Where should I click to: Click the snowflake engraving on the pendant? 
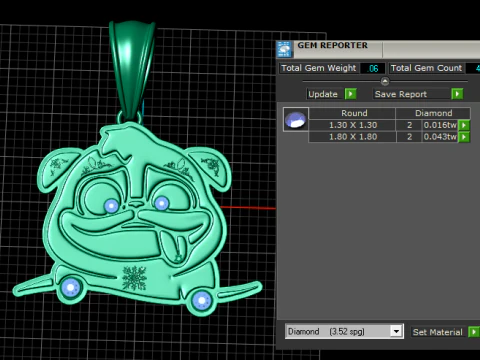(134, 278)
